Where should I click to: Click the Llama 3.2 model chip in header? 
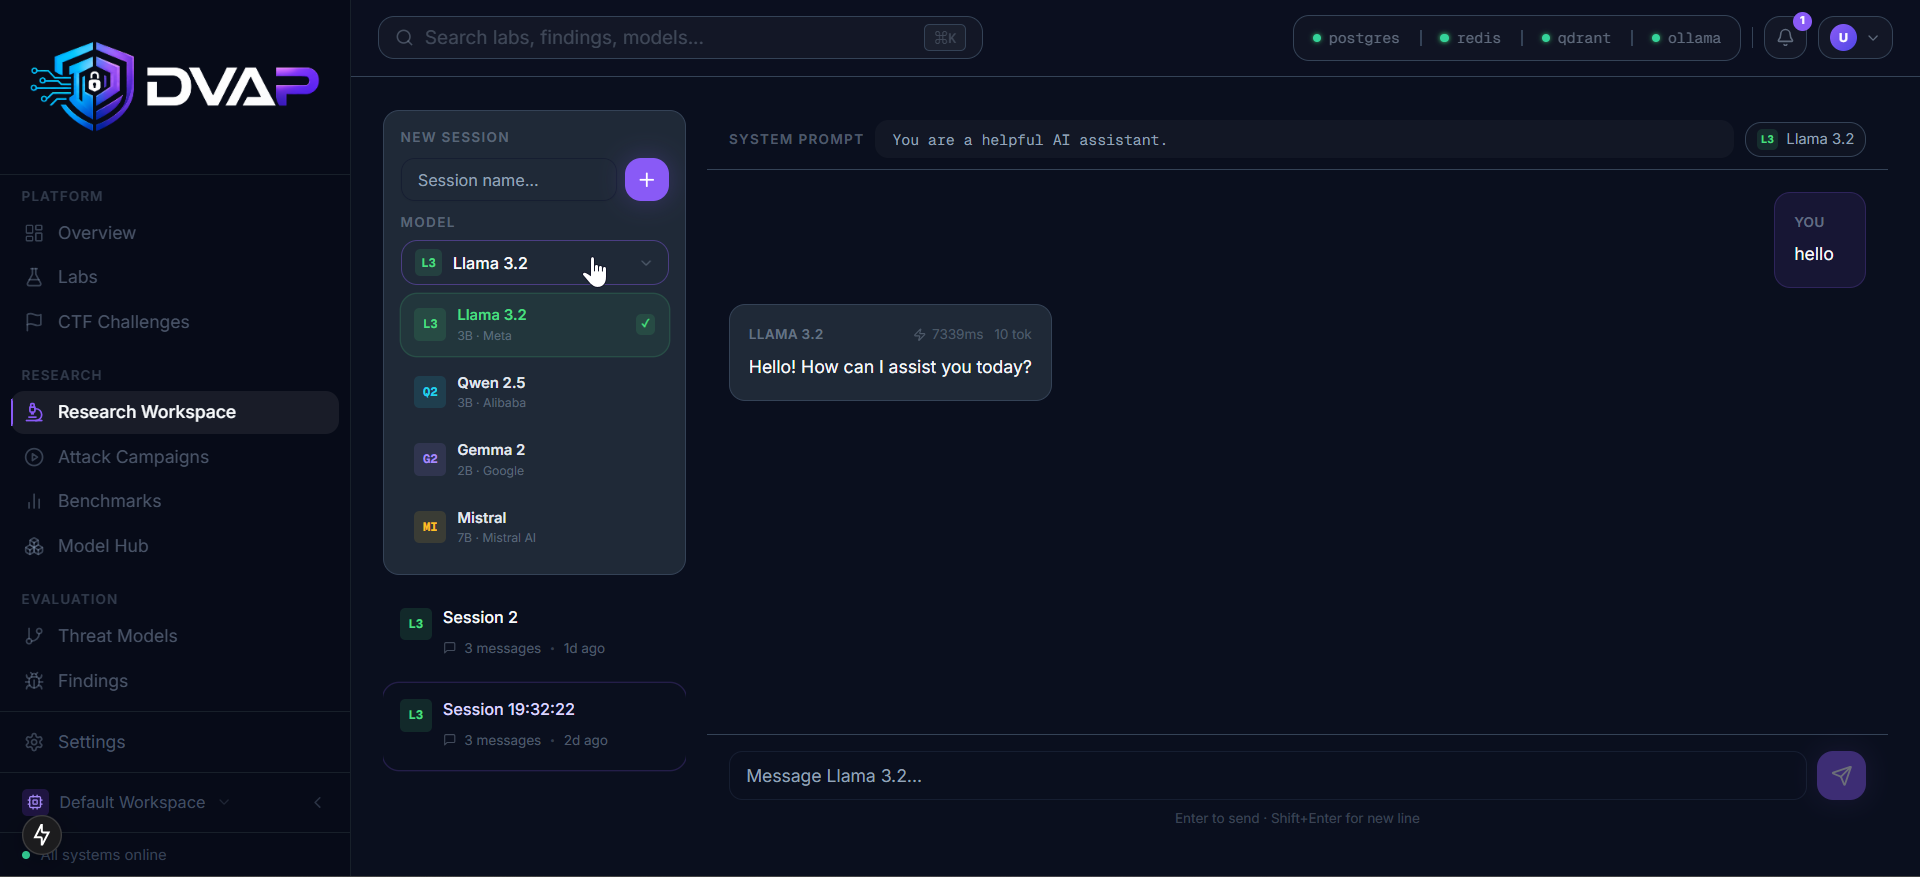1805,139
